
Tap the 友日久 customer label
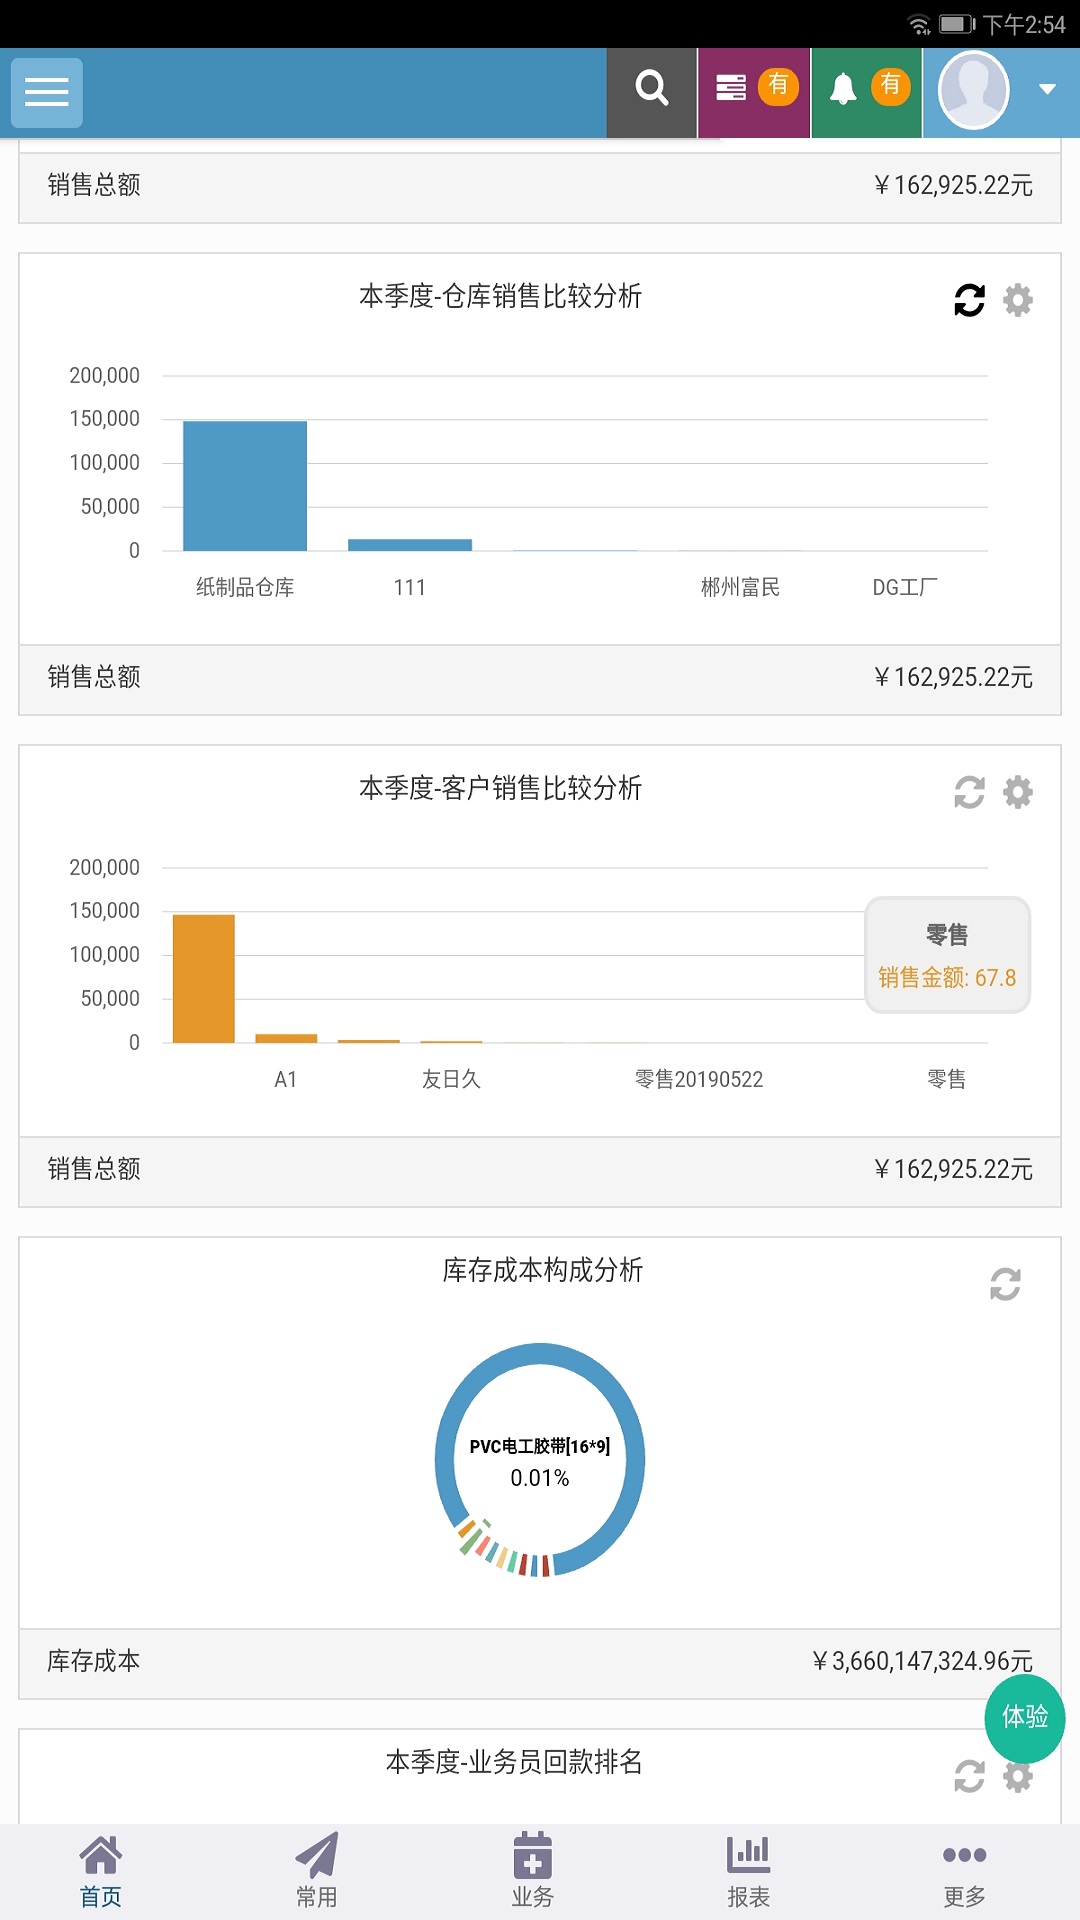pos(451,1079)
